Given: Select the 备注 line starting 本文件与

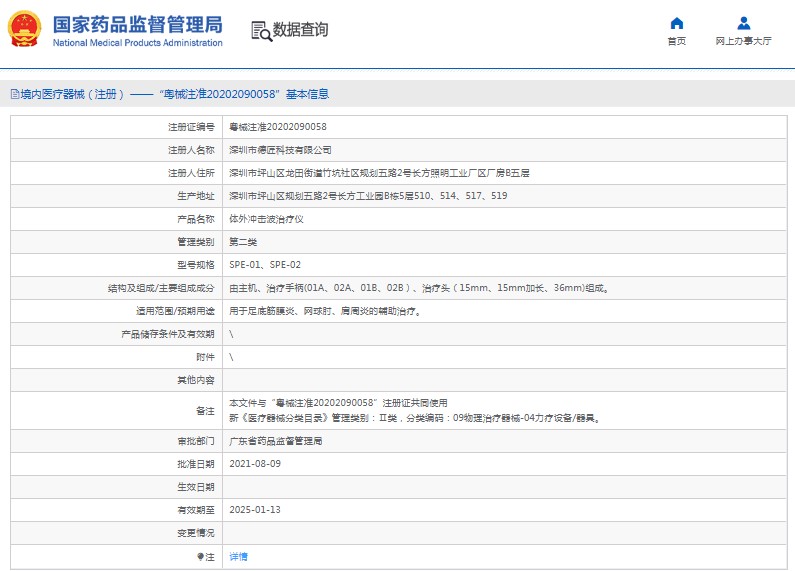Looking at the screenshot, I should [338, 403].
